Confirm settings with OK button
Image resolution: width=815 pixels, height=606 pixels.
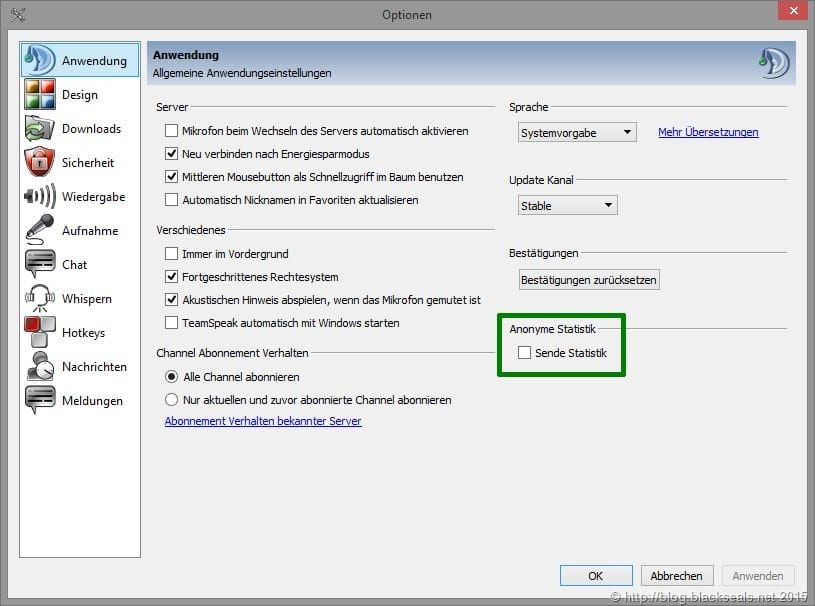click(x=596, y=575)
